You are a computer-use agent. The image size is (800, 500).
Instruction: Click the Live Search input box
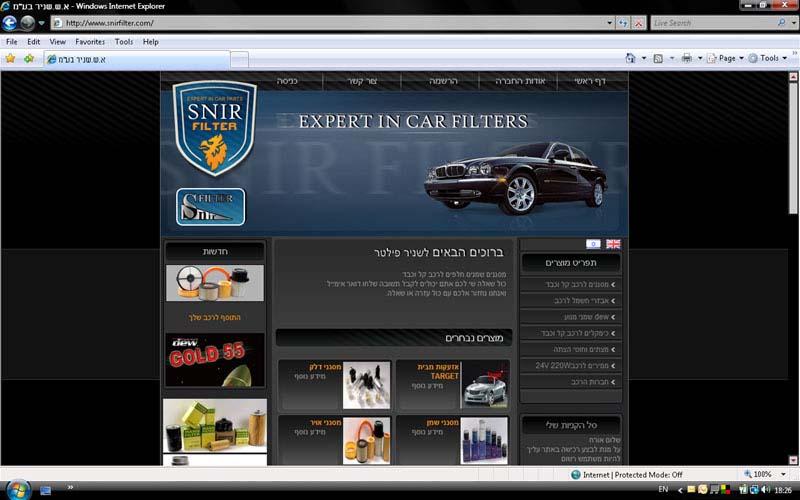pyautogui.click(x=713, y=23)
